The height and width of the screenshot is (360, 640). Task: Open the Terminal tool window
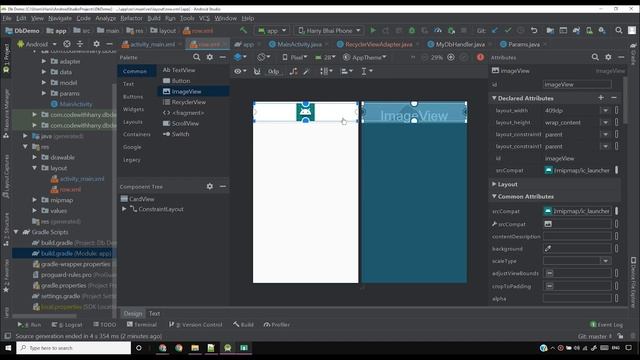[x=142, y=325]
